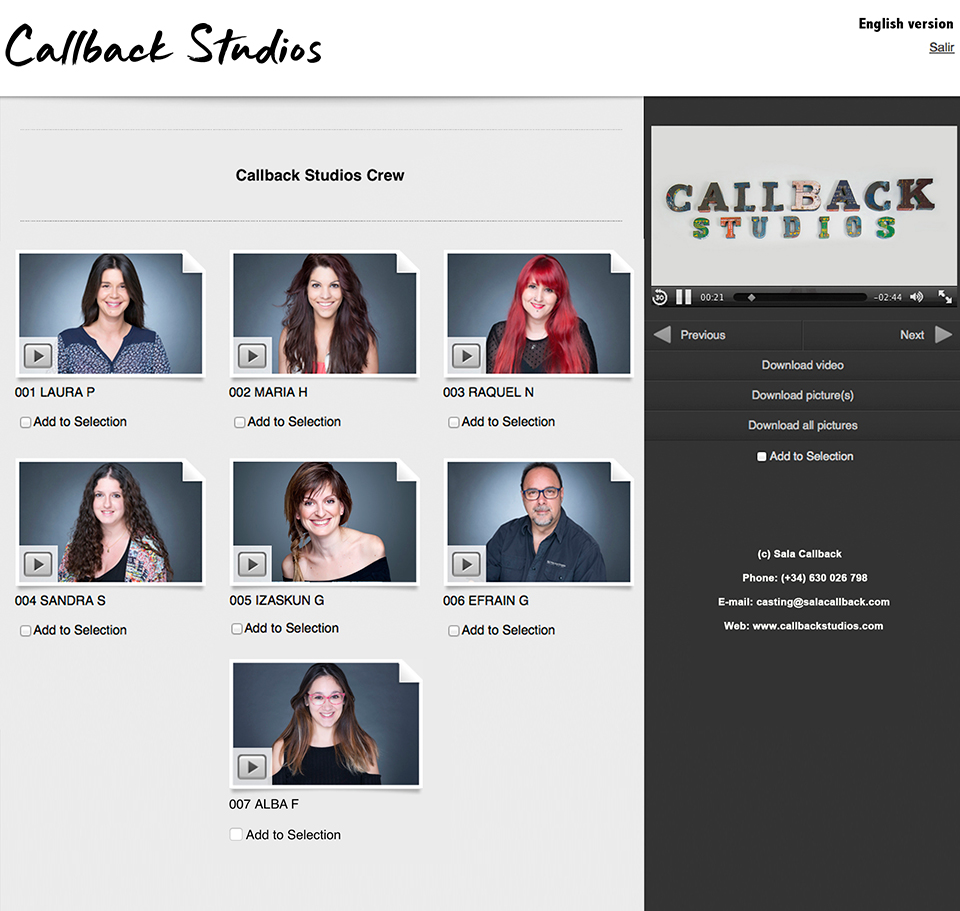The width and height of the screenshot is (960, 911).
Task: Click Download all pictures
Action: [802, 425]
